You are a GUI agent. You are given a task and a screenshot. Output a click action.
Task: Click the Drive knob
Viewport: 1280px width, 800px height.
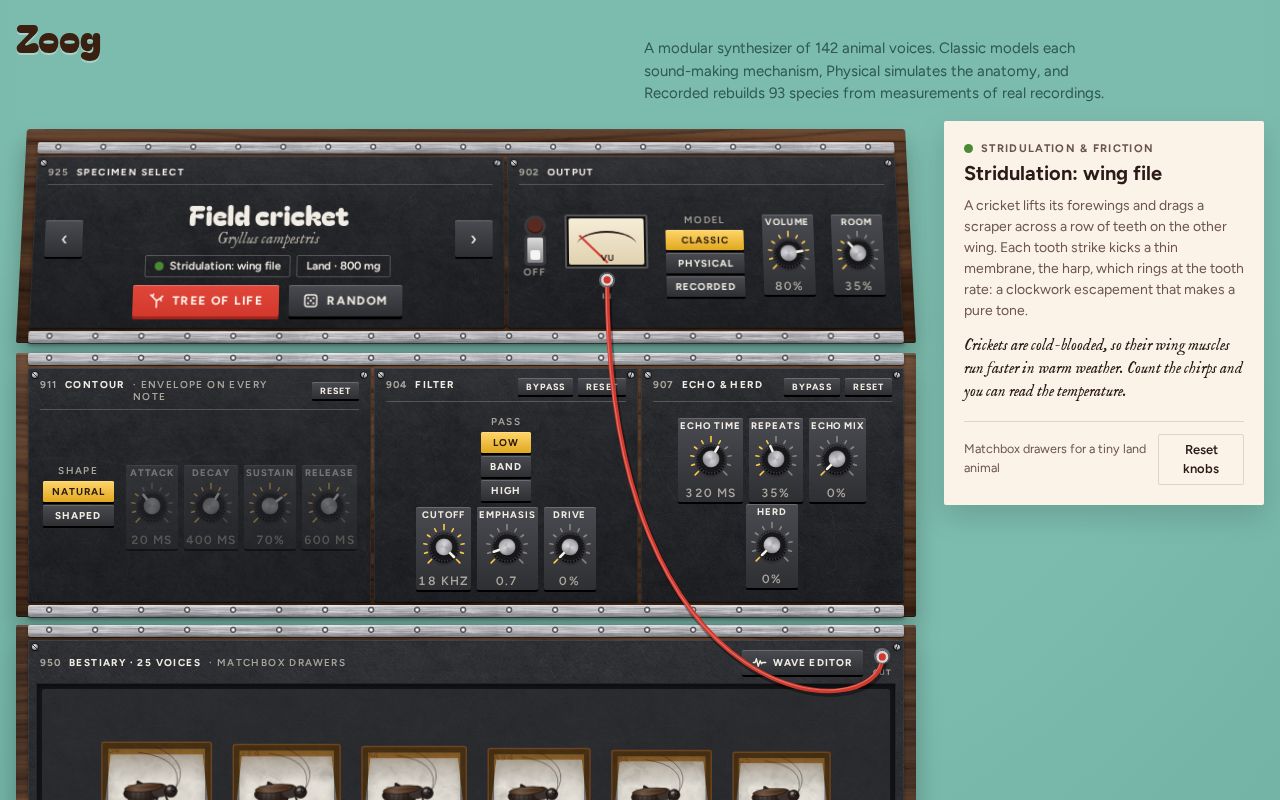click(569, 547)
